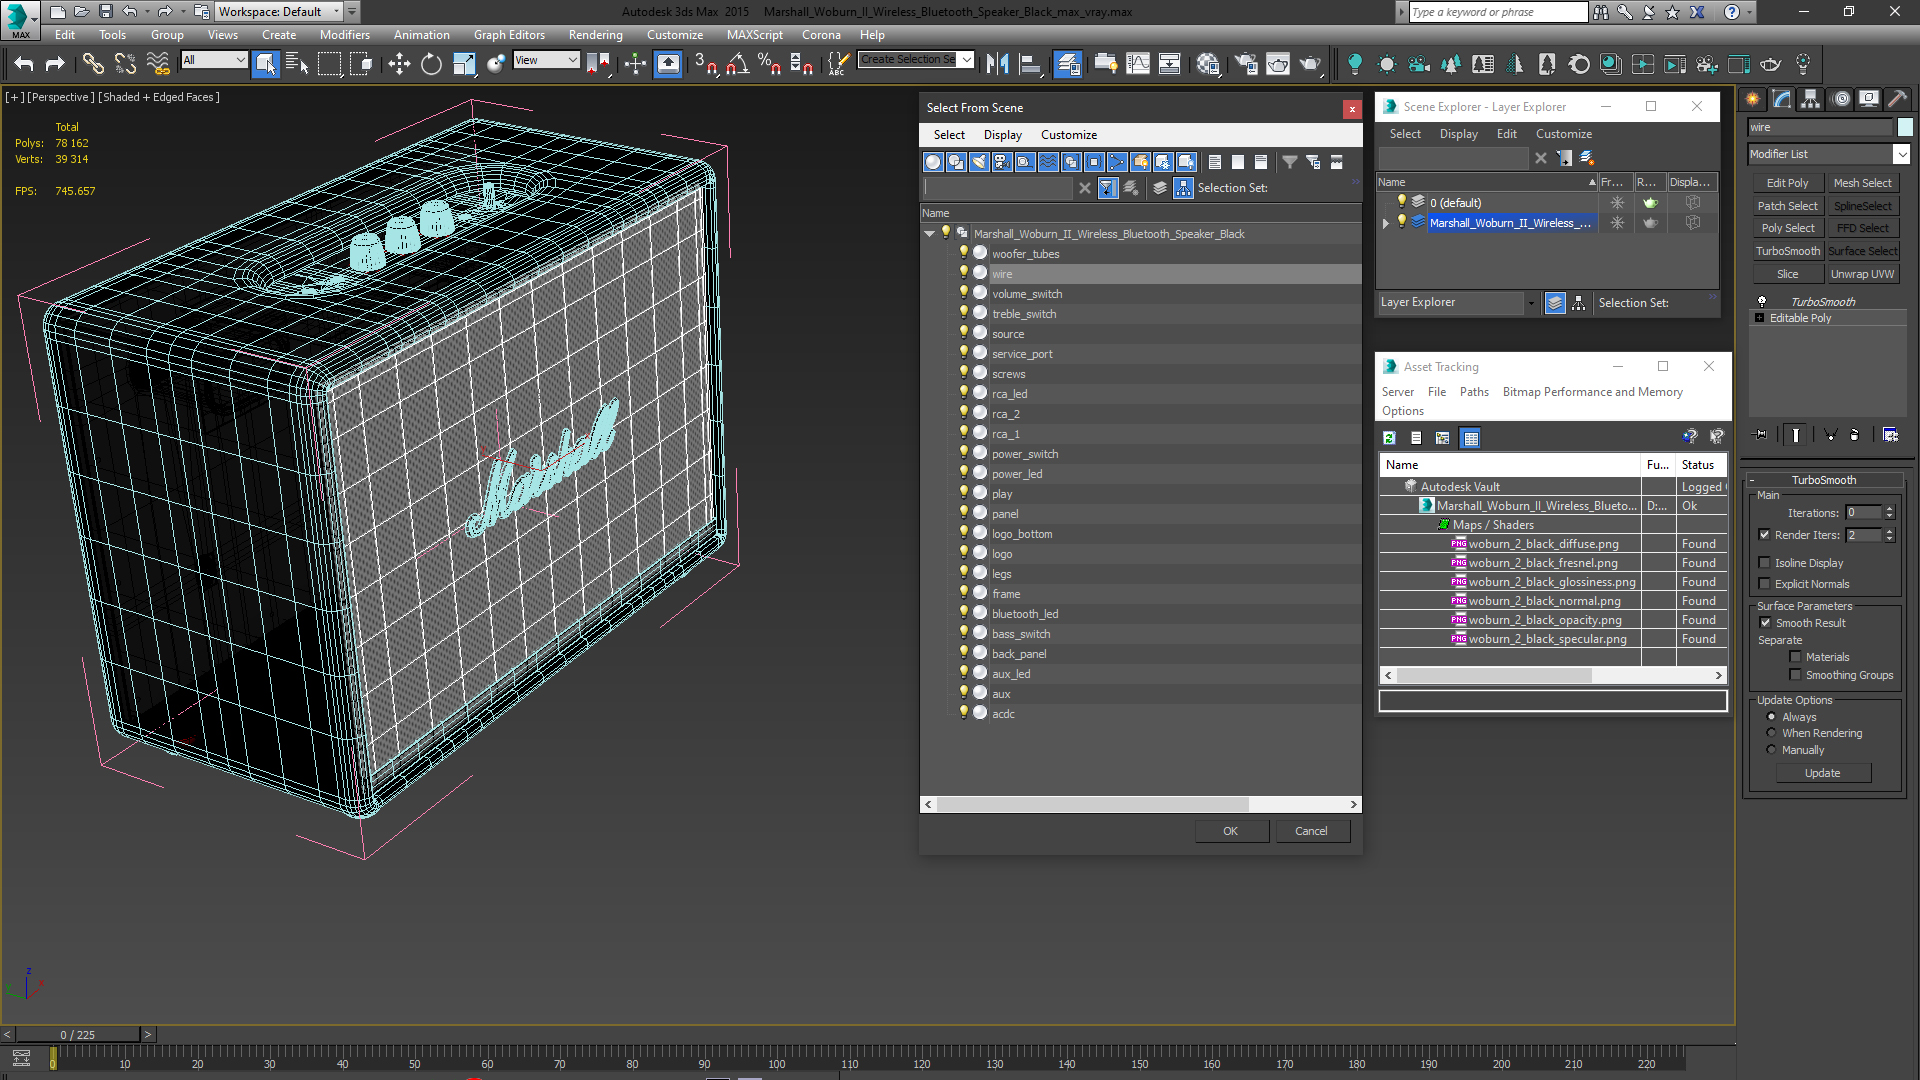Select the Manually update option
The width and height of the screenshot is (1920, 1080).
click(1771, 750)
